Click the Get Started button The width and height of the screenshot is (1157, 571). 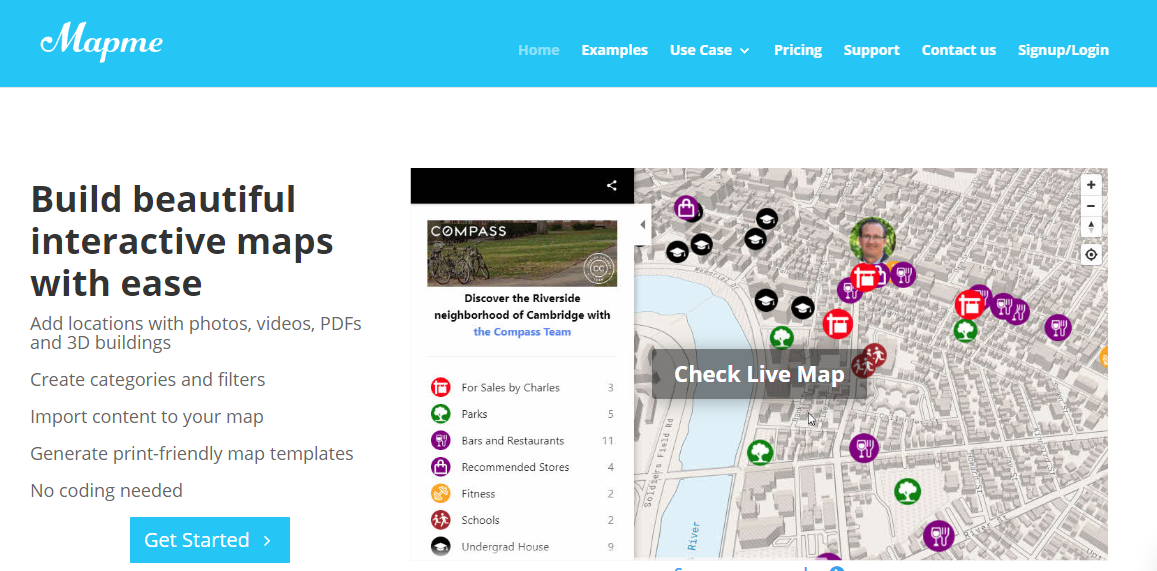click(209, 540)
